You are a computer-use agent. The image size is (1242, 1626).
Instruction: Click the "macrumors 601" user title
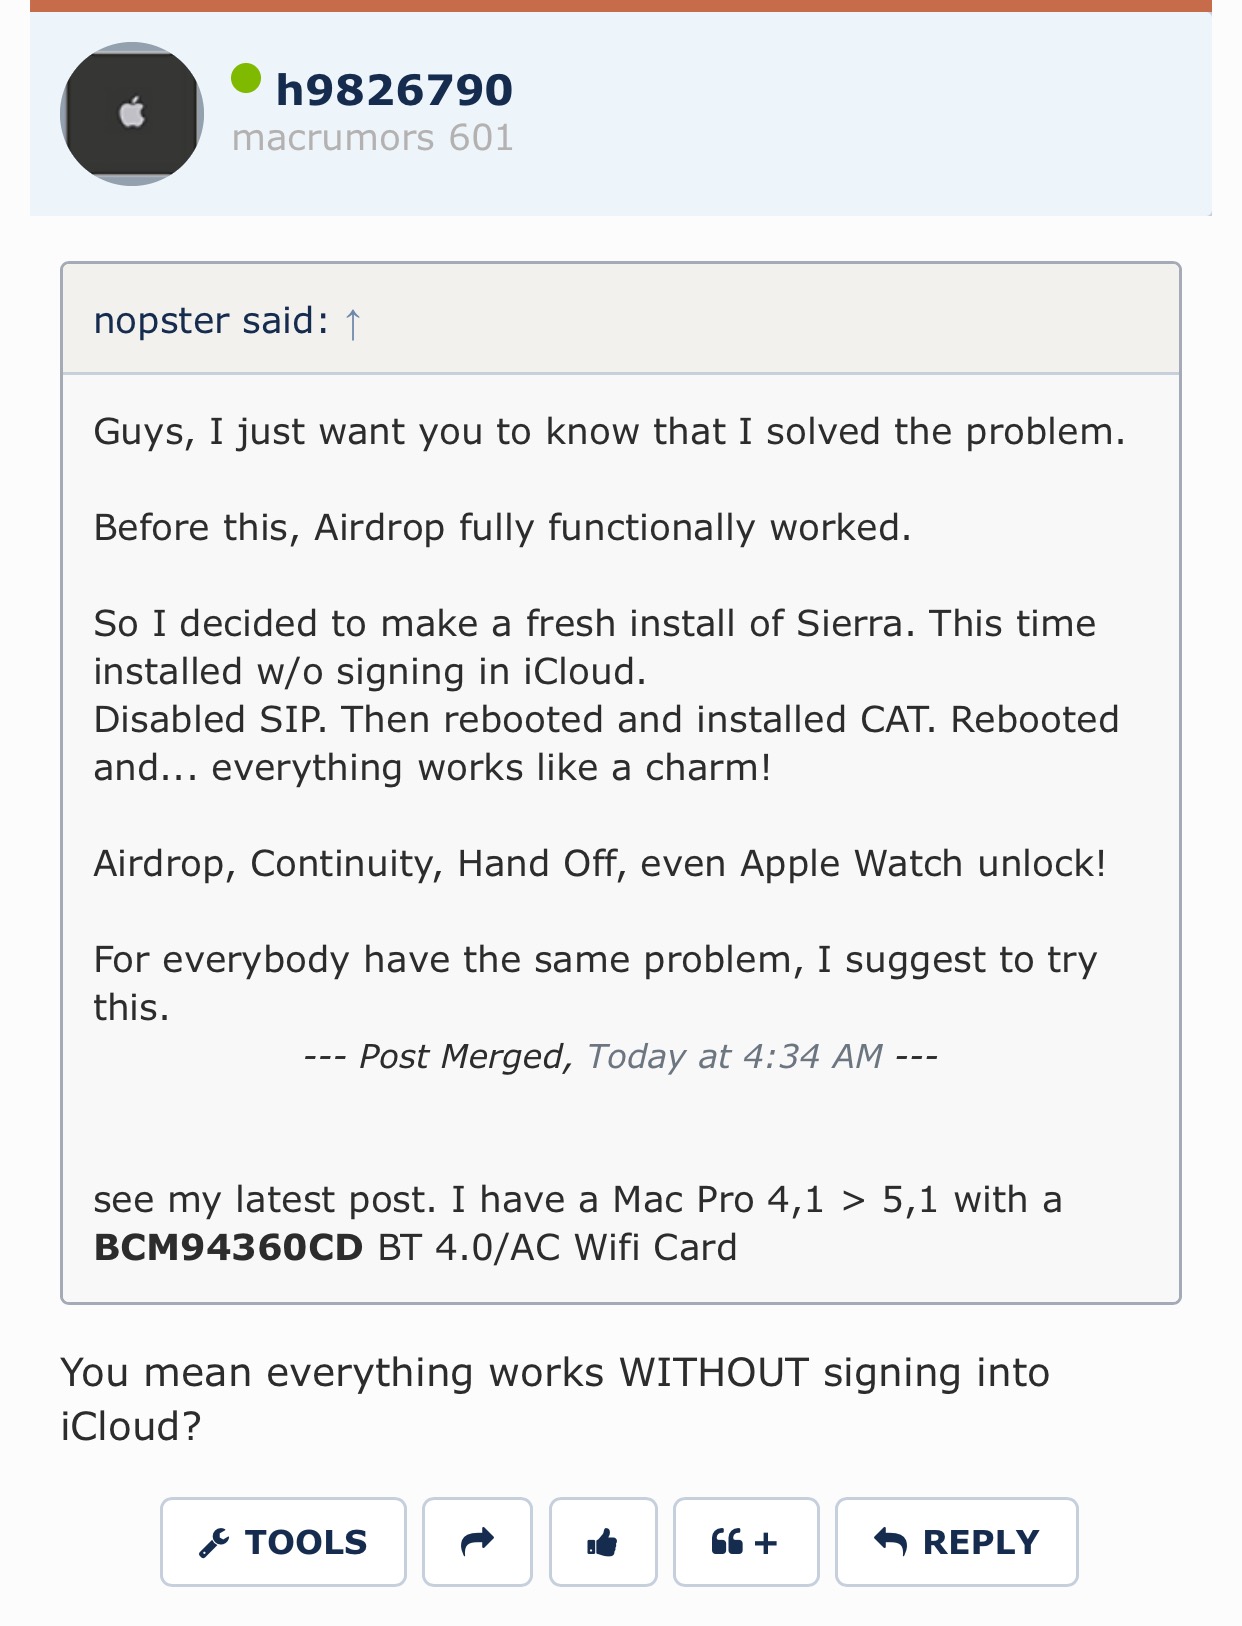(x=372, y=138)
